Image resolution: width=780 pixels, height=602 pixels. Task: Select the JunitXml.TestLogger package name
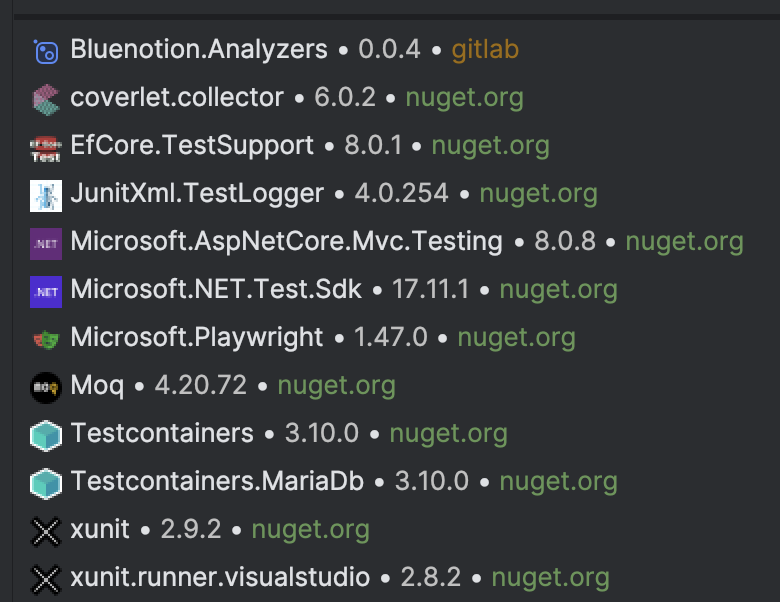coord(197,193)
